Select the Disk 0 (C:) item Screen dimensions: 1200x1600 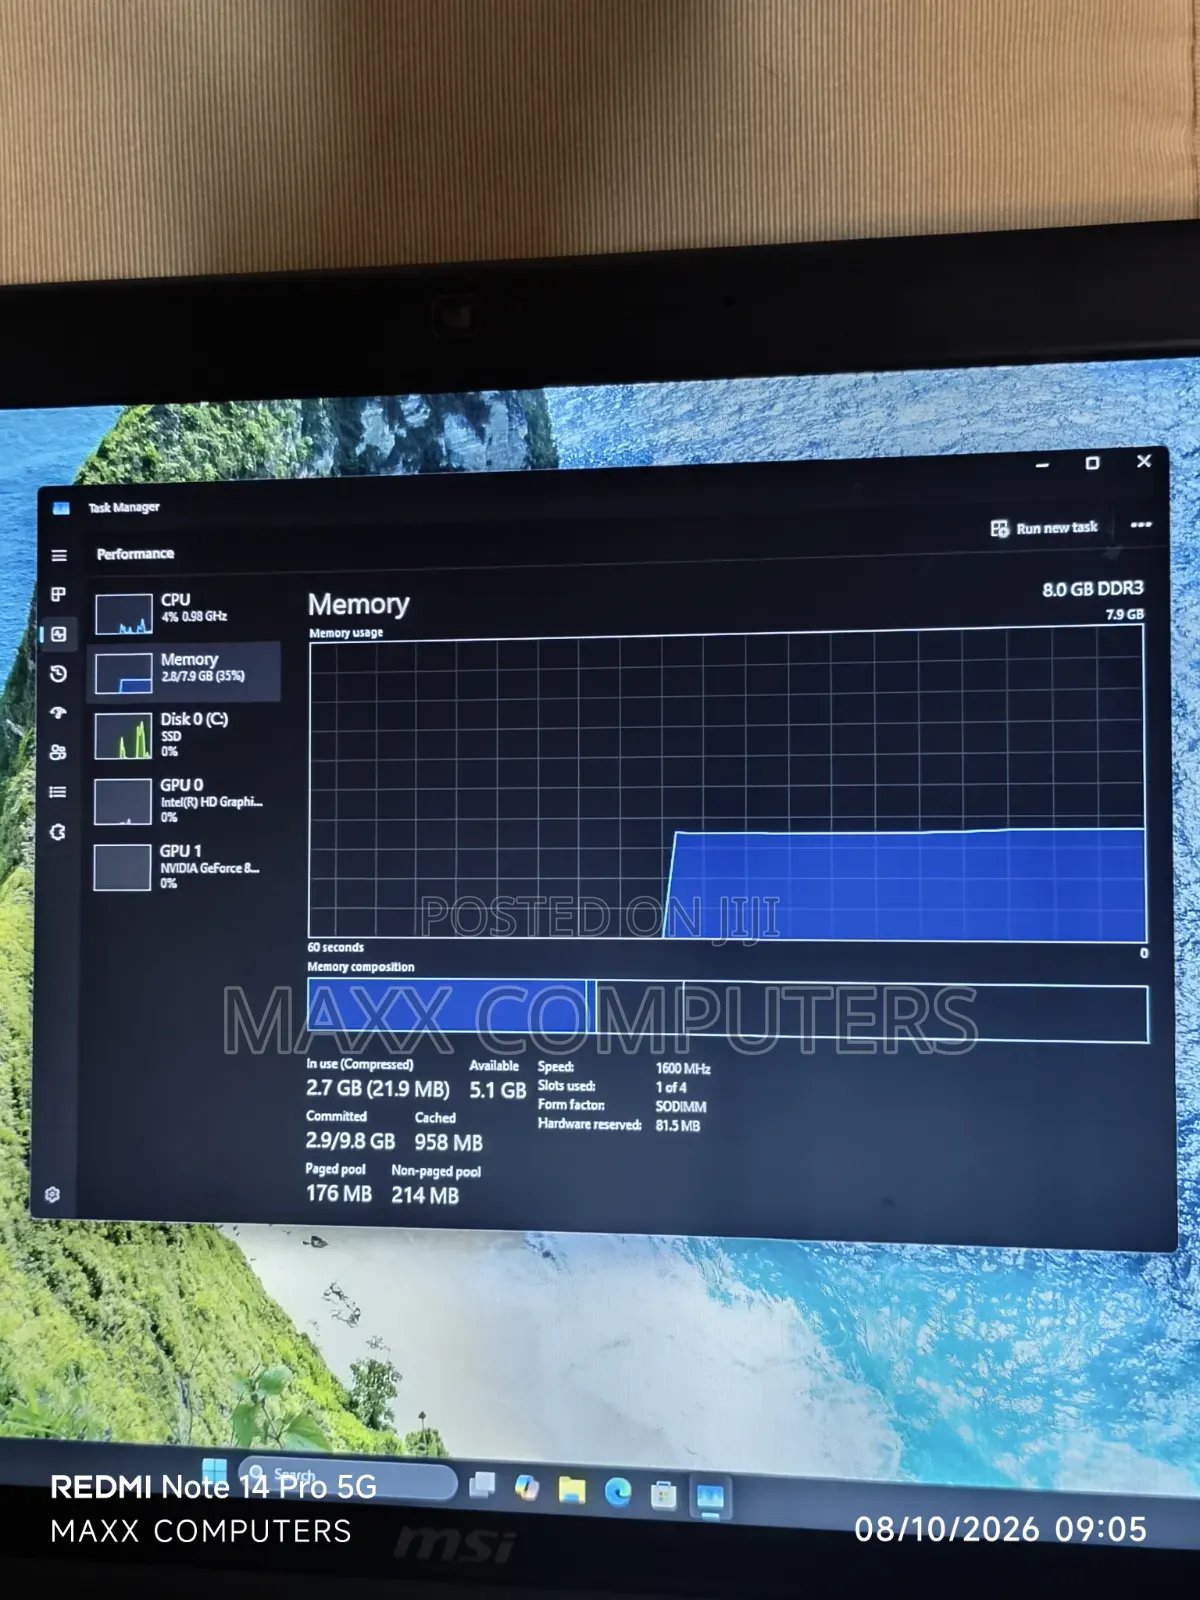[185, 735]
